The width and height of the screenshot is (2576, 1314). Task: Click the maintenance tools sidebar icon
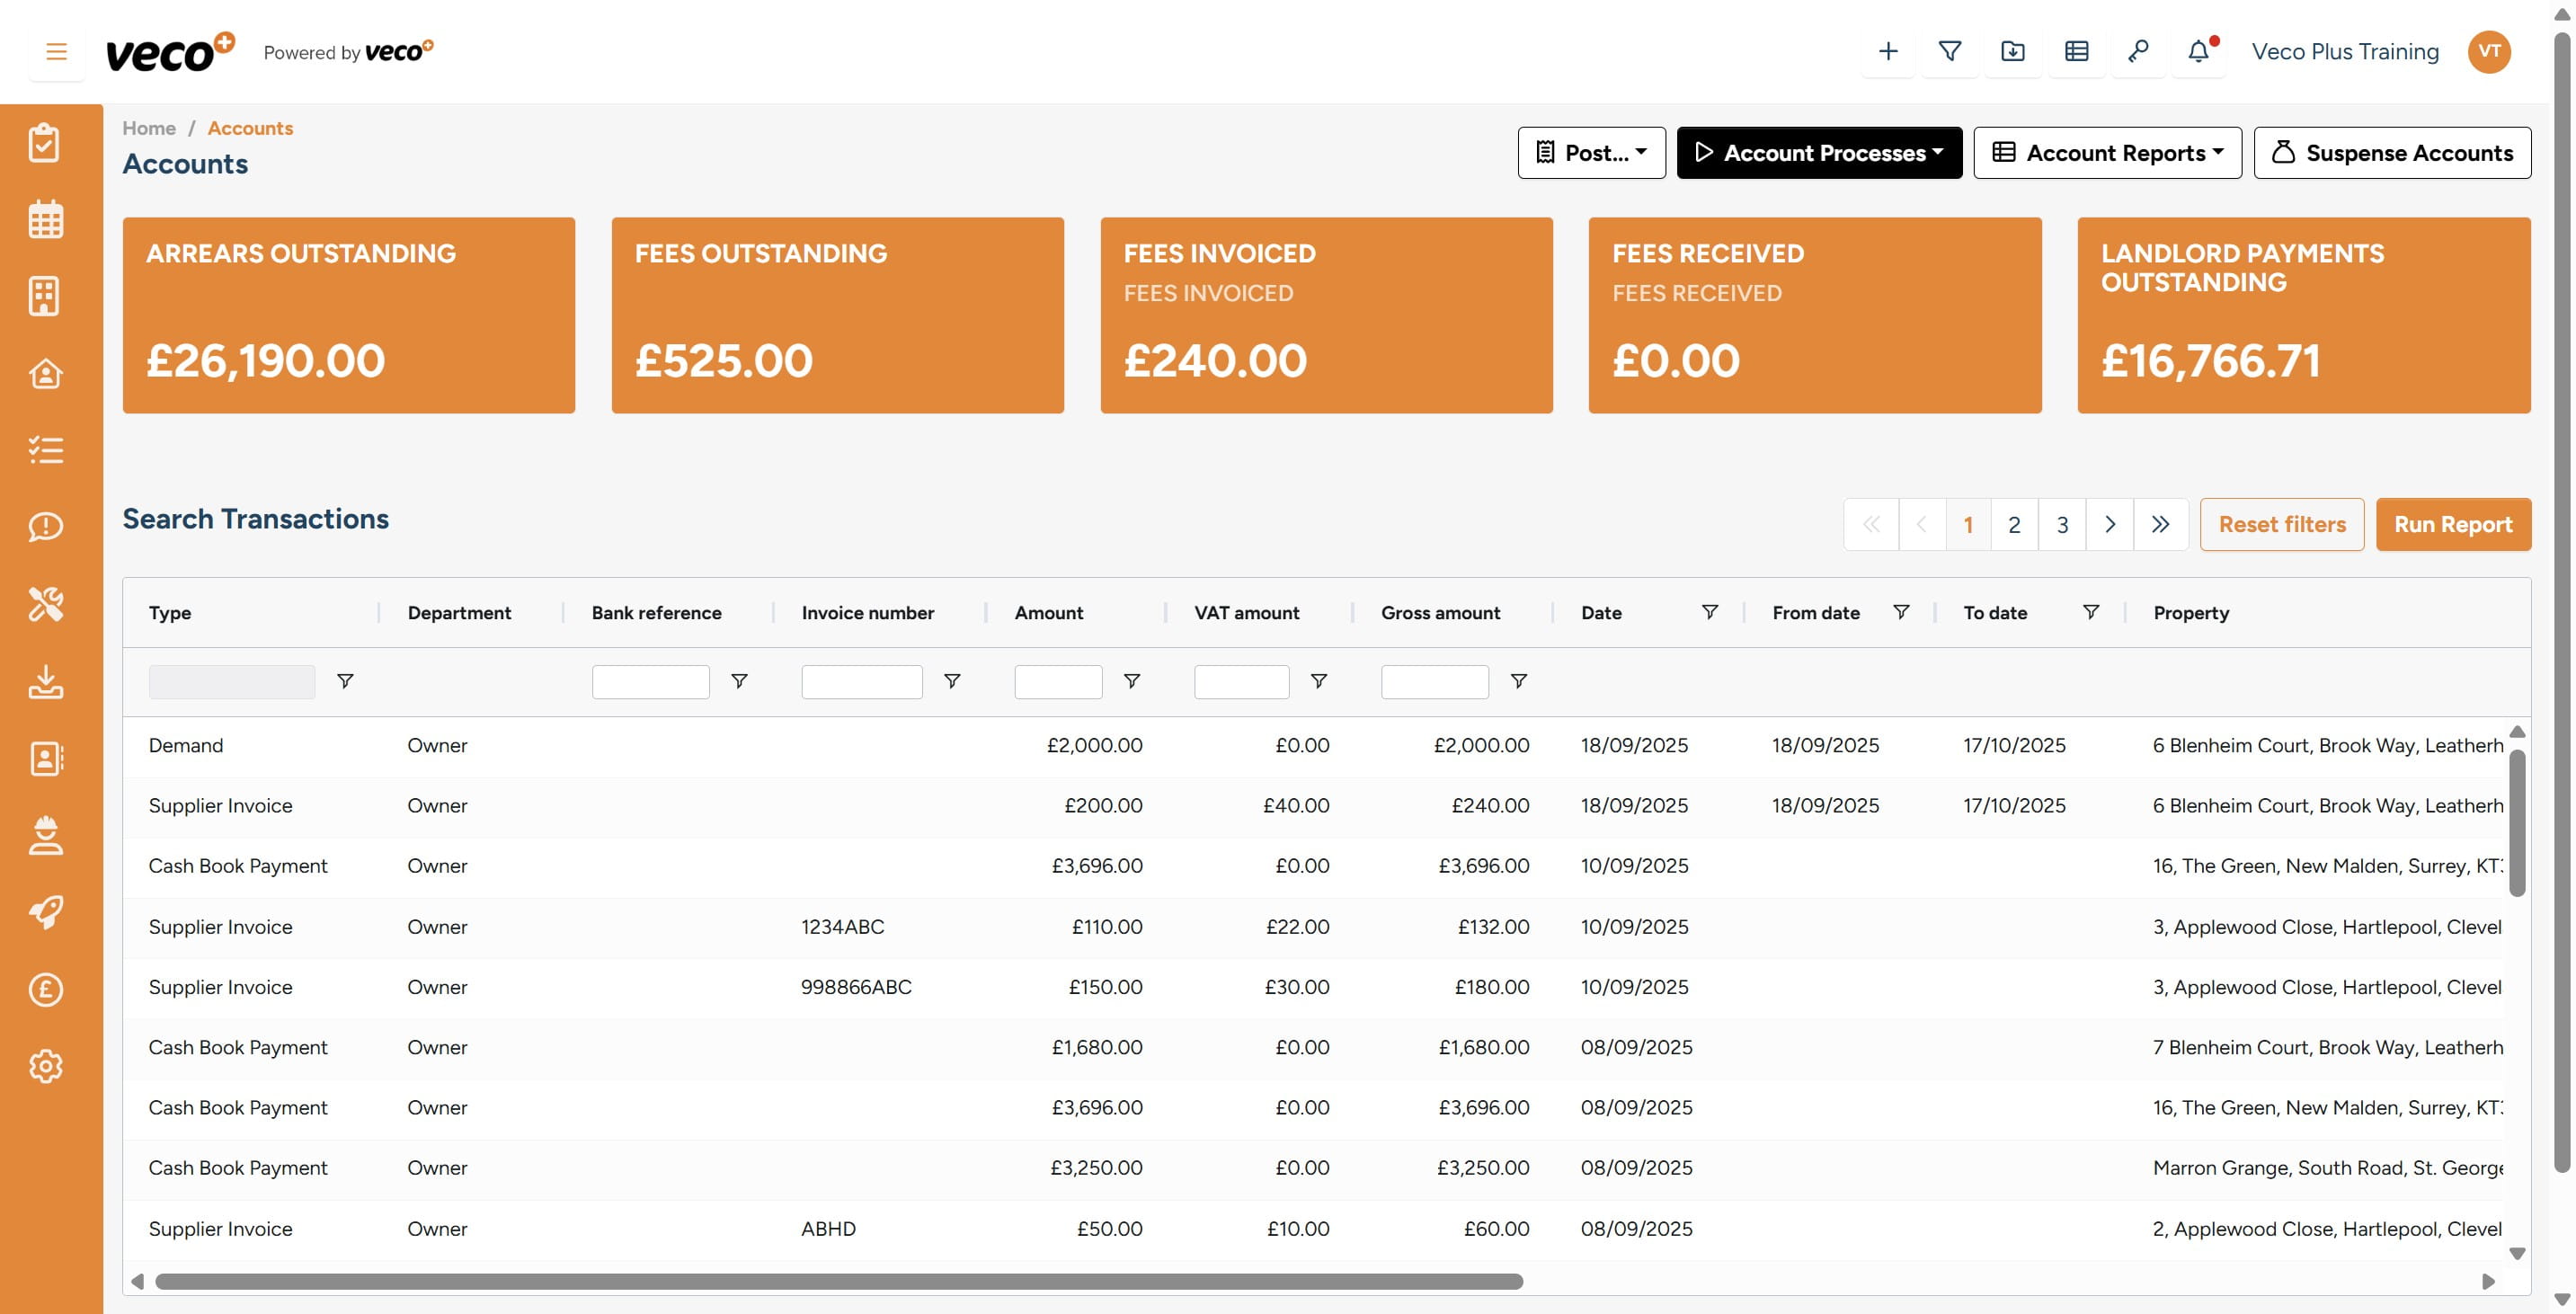click(45, 604)
